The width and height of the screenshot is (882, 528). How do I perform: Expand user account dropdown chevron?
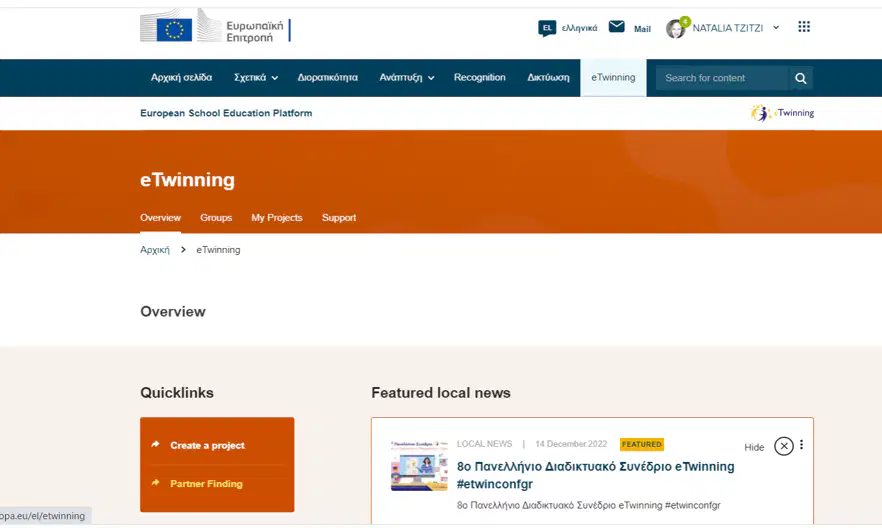click(x=776, y=28)
